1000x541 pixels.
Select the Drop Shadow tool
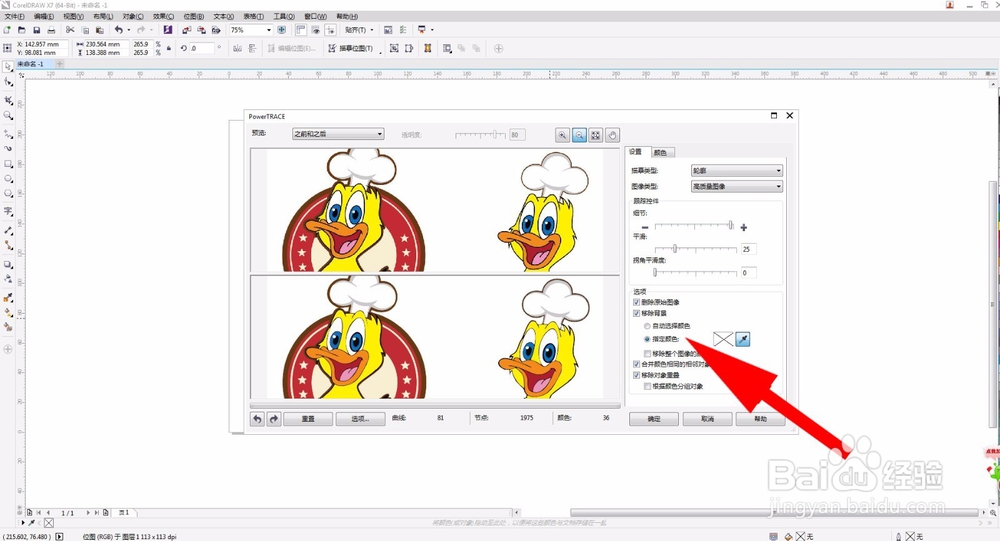tap(8, 263)
